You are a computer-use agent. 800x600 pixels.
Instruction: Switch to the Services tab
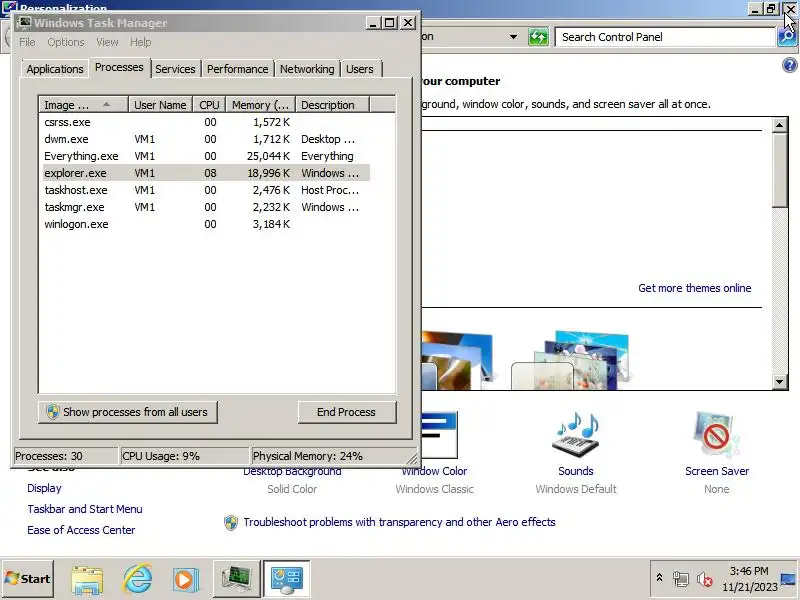(x=175, y=69)
